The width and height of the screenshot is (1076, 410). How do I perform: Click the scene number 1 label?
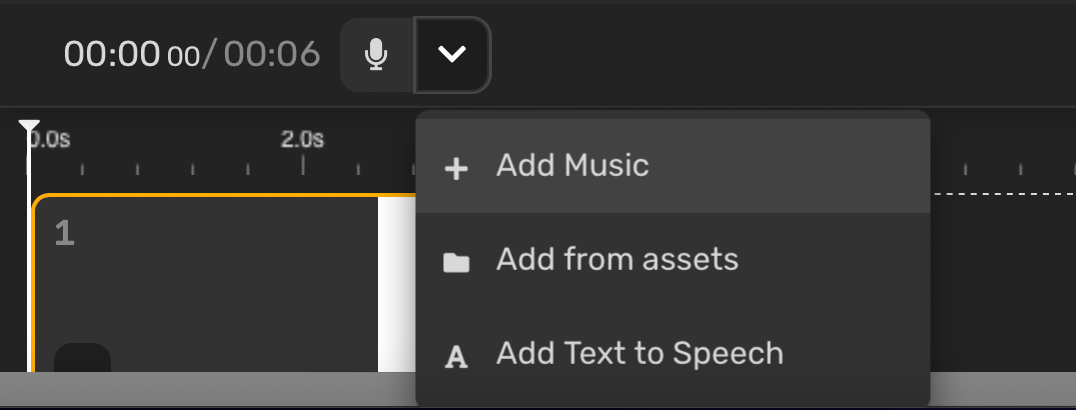(x=65, y=234)
